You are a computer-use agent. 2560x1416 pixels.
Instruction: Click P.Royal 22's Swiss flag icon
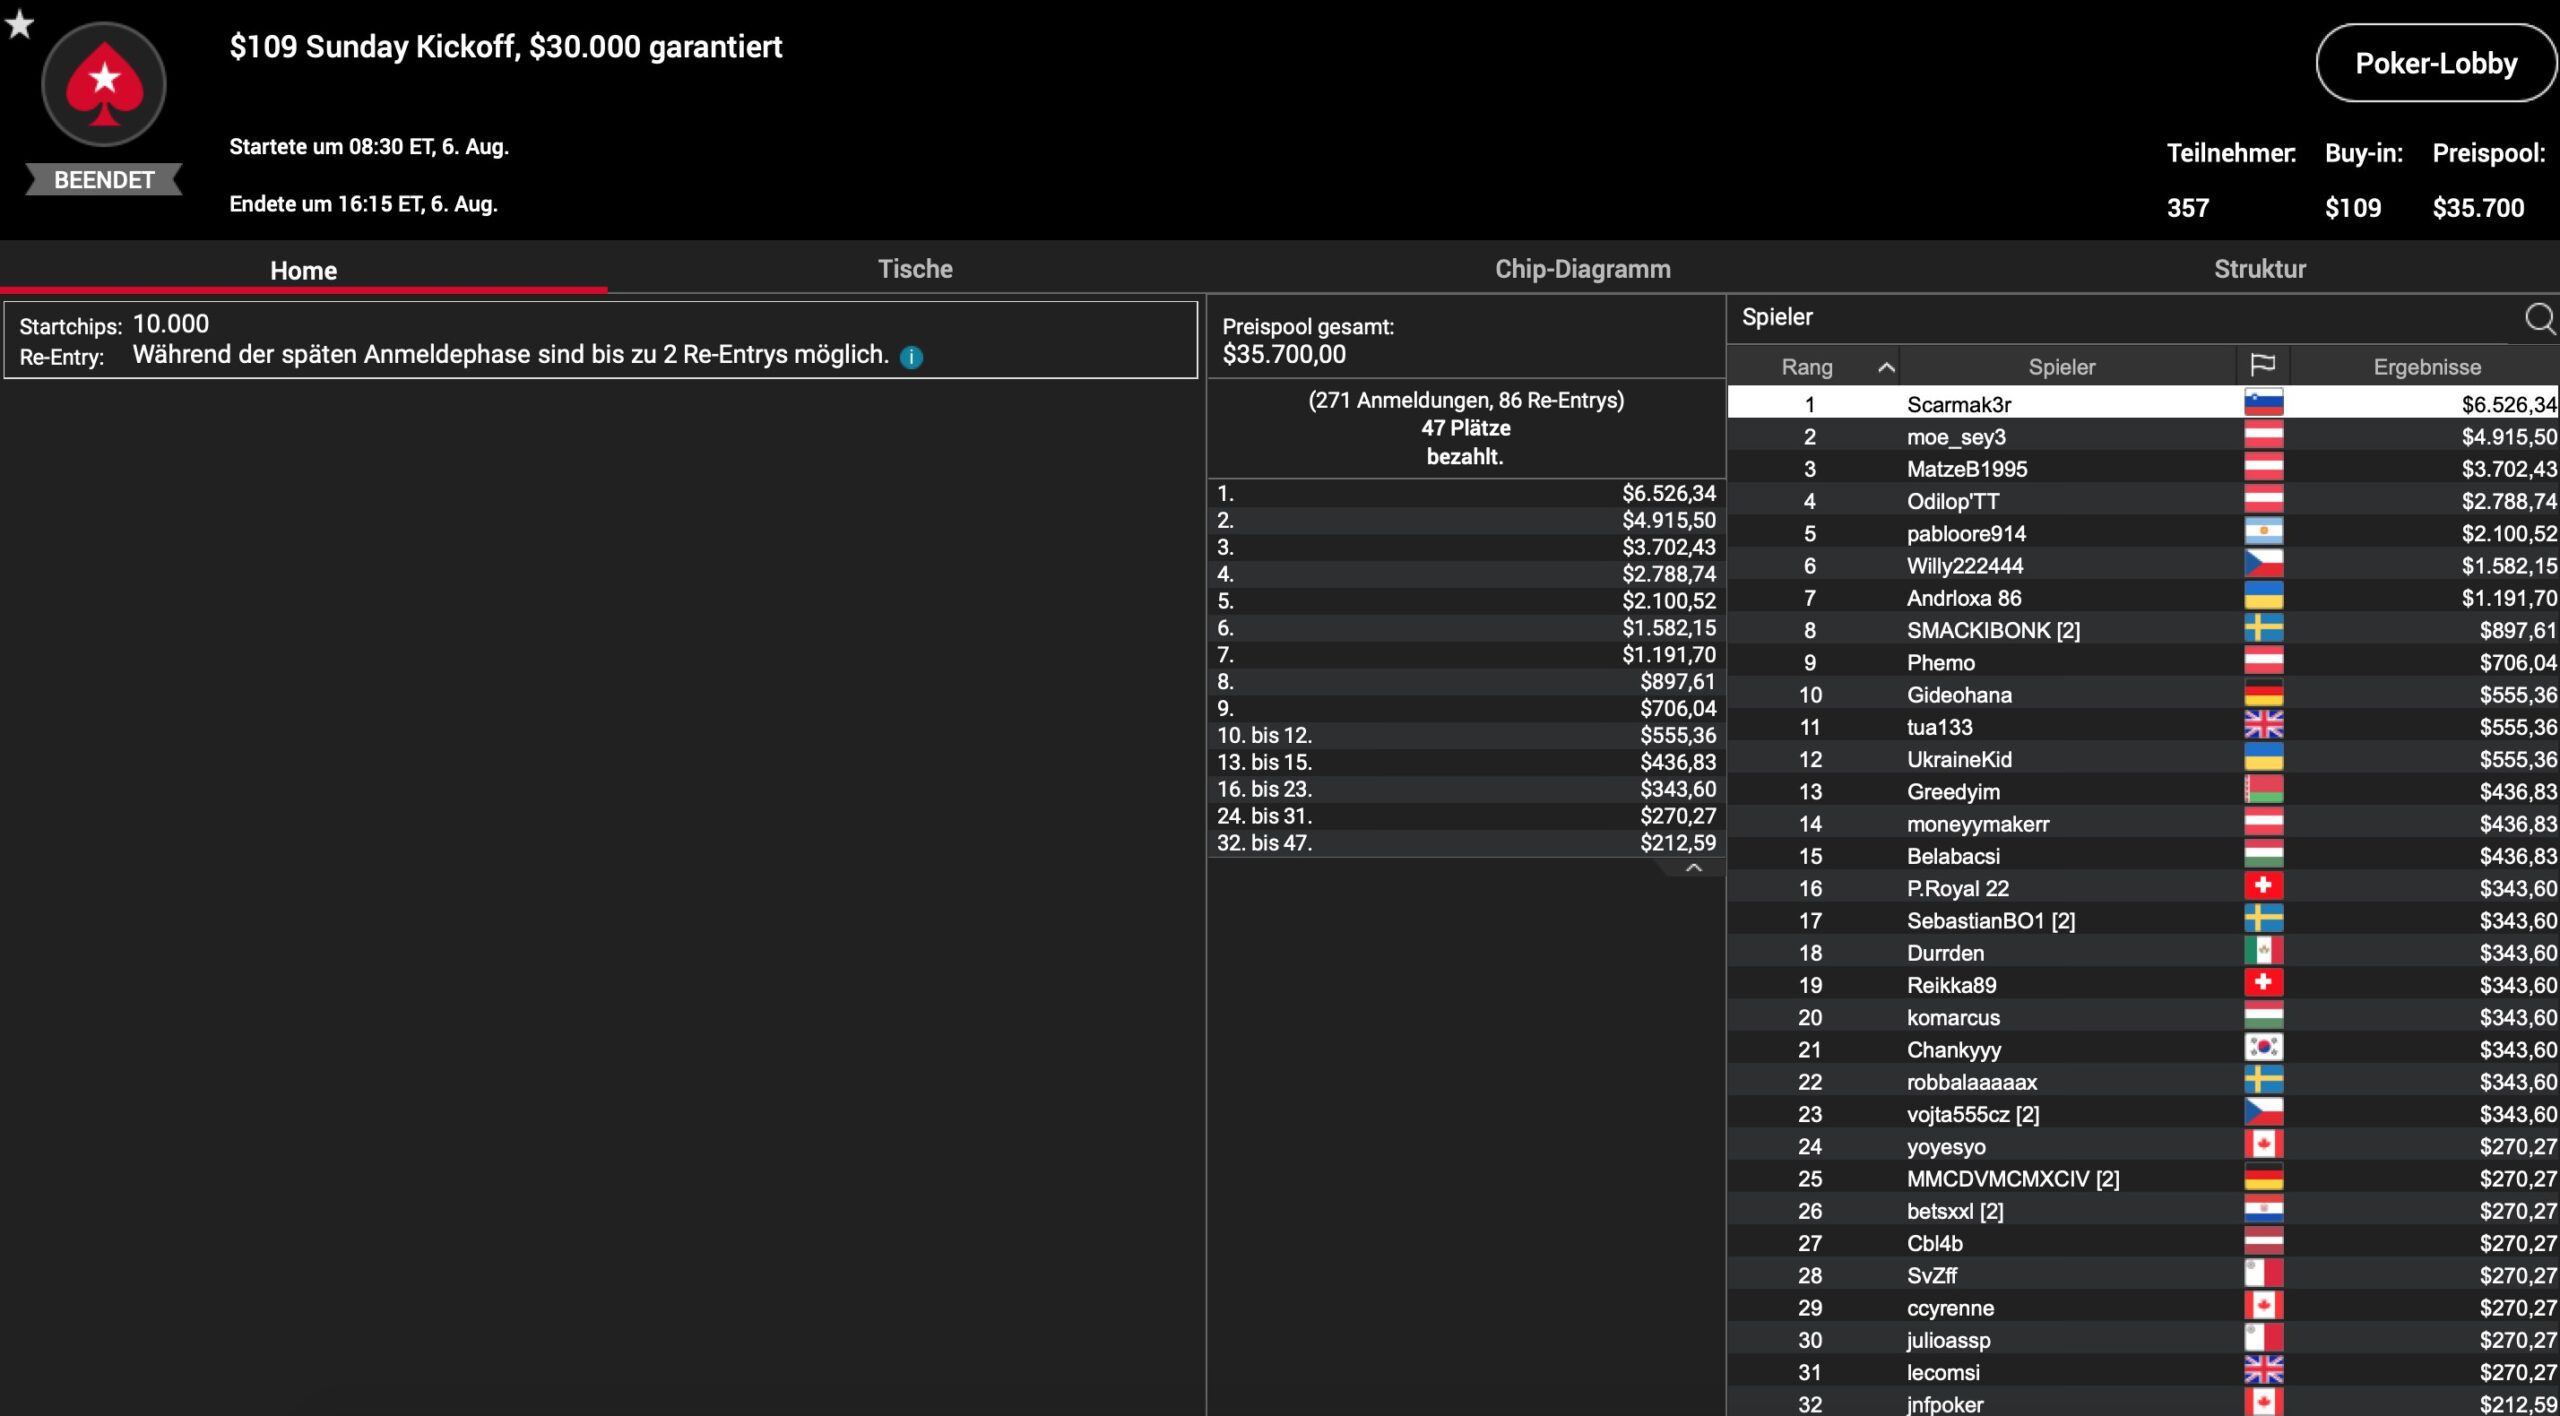coord(2263,887)
